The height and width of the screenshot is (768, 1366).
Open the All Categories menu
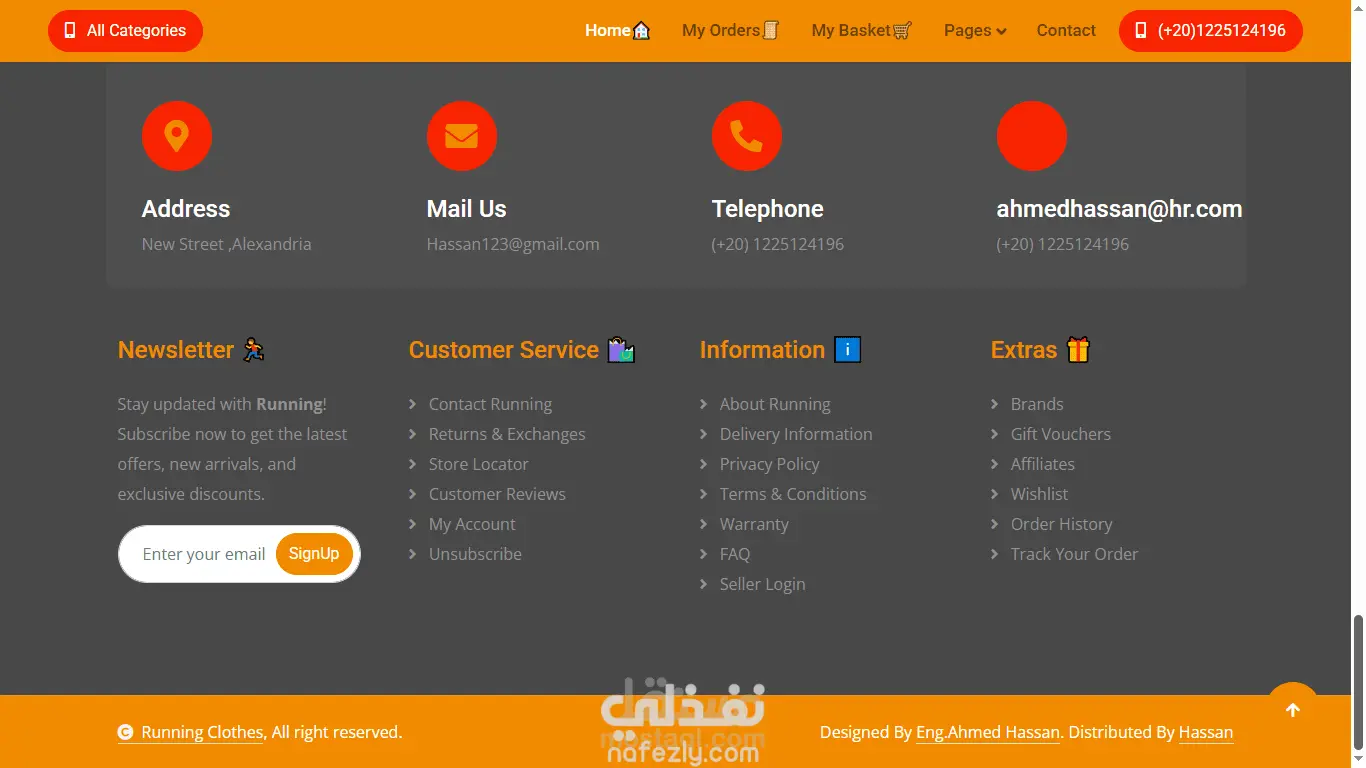click(125, 31)
